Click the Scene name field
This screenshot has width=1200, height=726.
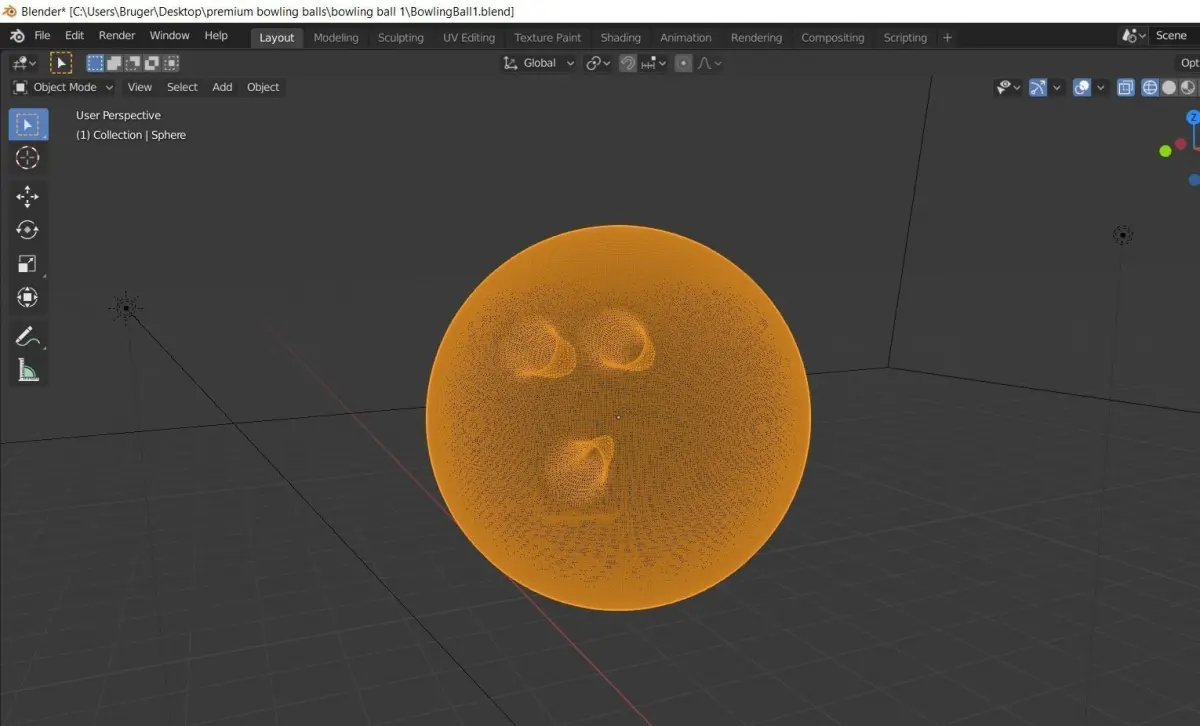coord(1174,36)
